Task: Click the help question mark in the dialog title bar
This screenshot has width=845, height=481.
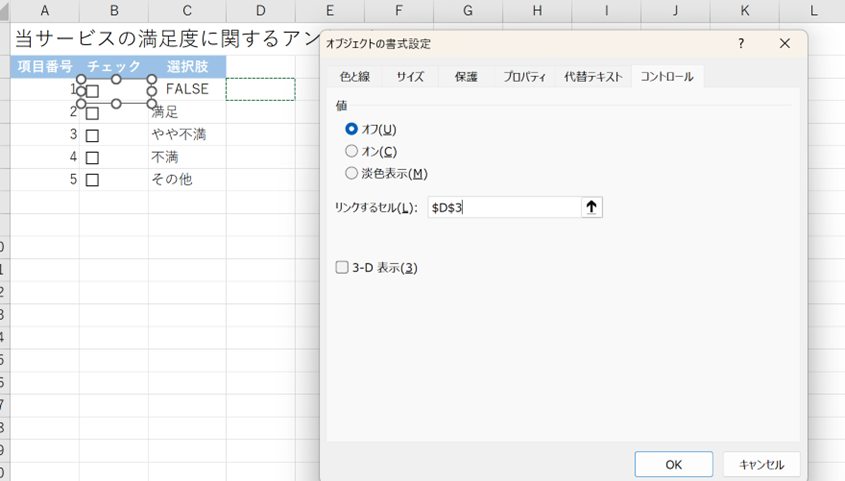Action: [741, 44]
